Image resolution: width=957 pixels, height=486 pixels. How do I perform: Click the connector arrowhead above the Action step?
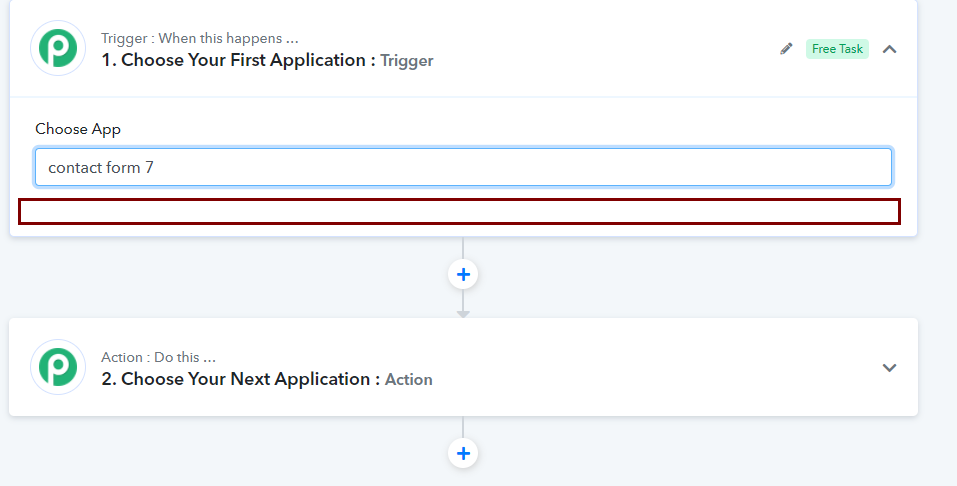(463, 314)
